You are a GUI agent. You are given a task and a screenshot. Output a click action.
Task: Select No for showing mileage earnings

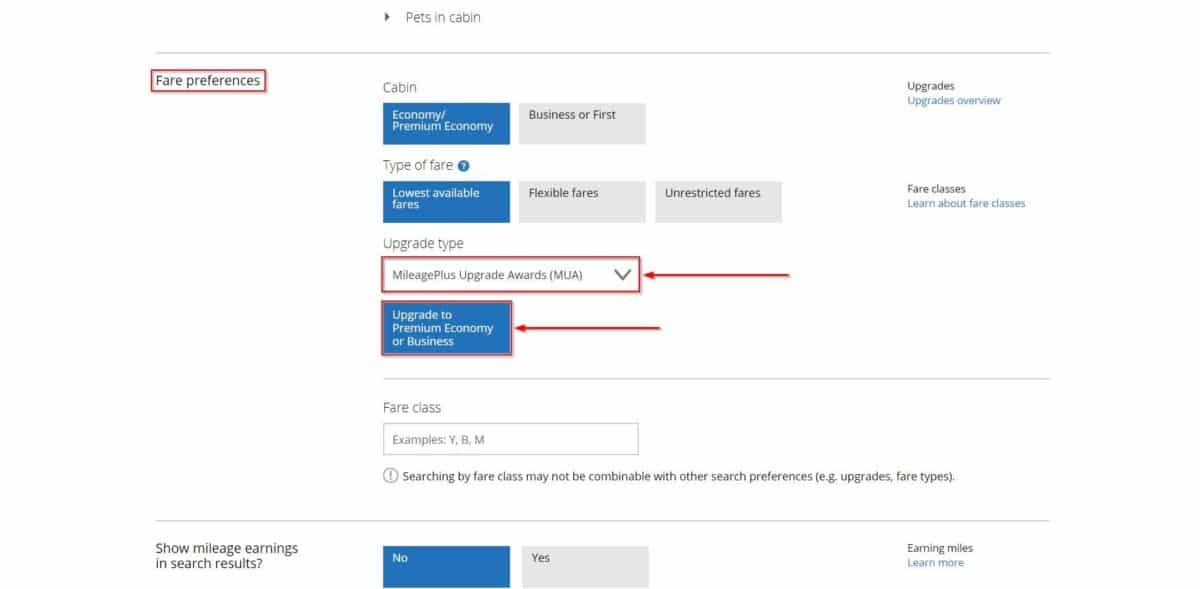pyautogui.click(x=446, y=566)
